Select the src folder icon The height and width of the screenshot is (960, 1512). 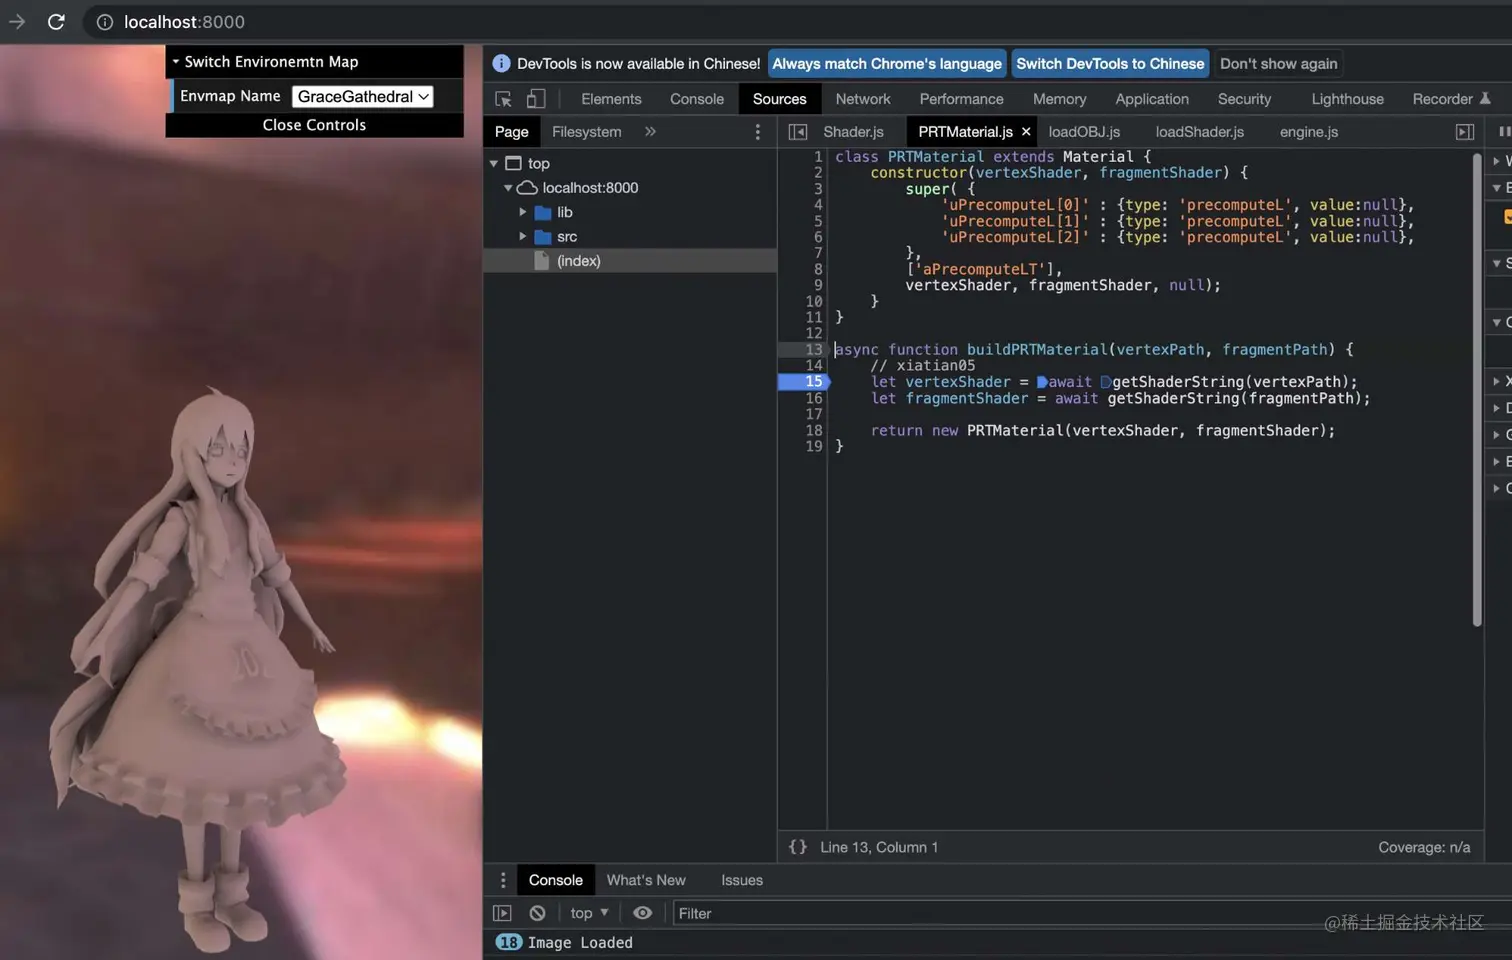pos(543,237)
